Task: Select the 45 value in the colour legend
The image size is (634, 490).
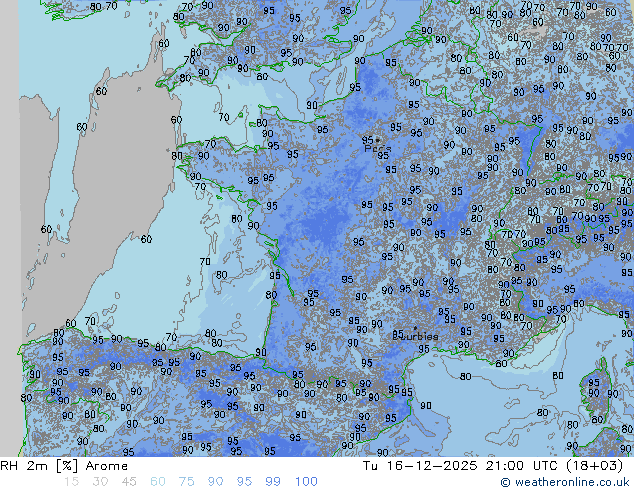Action: click(x=129, y=482)
